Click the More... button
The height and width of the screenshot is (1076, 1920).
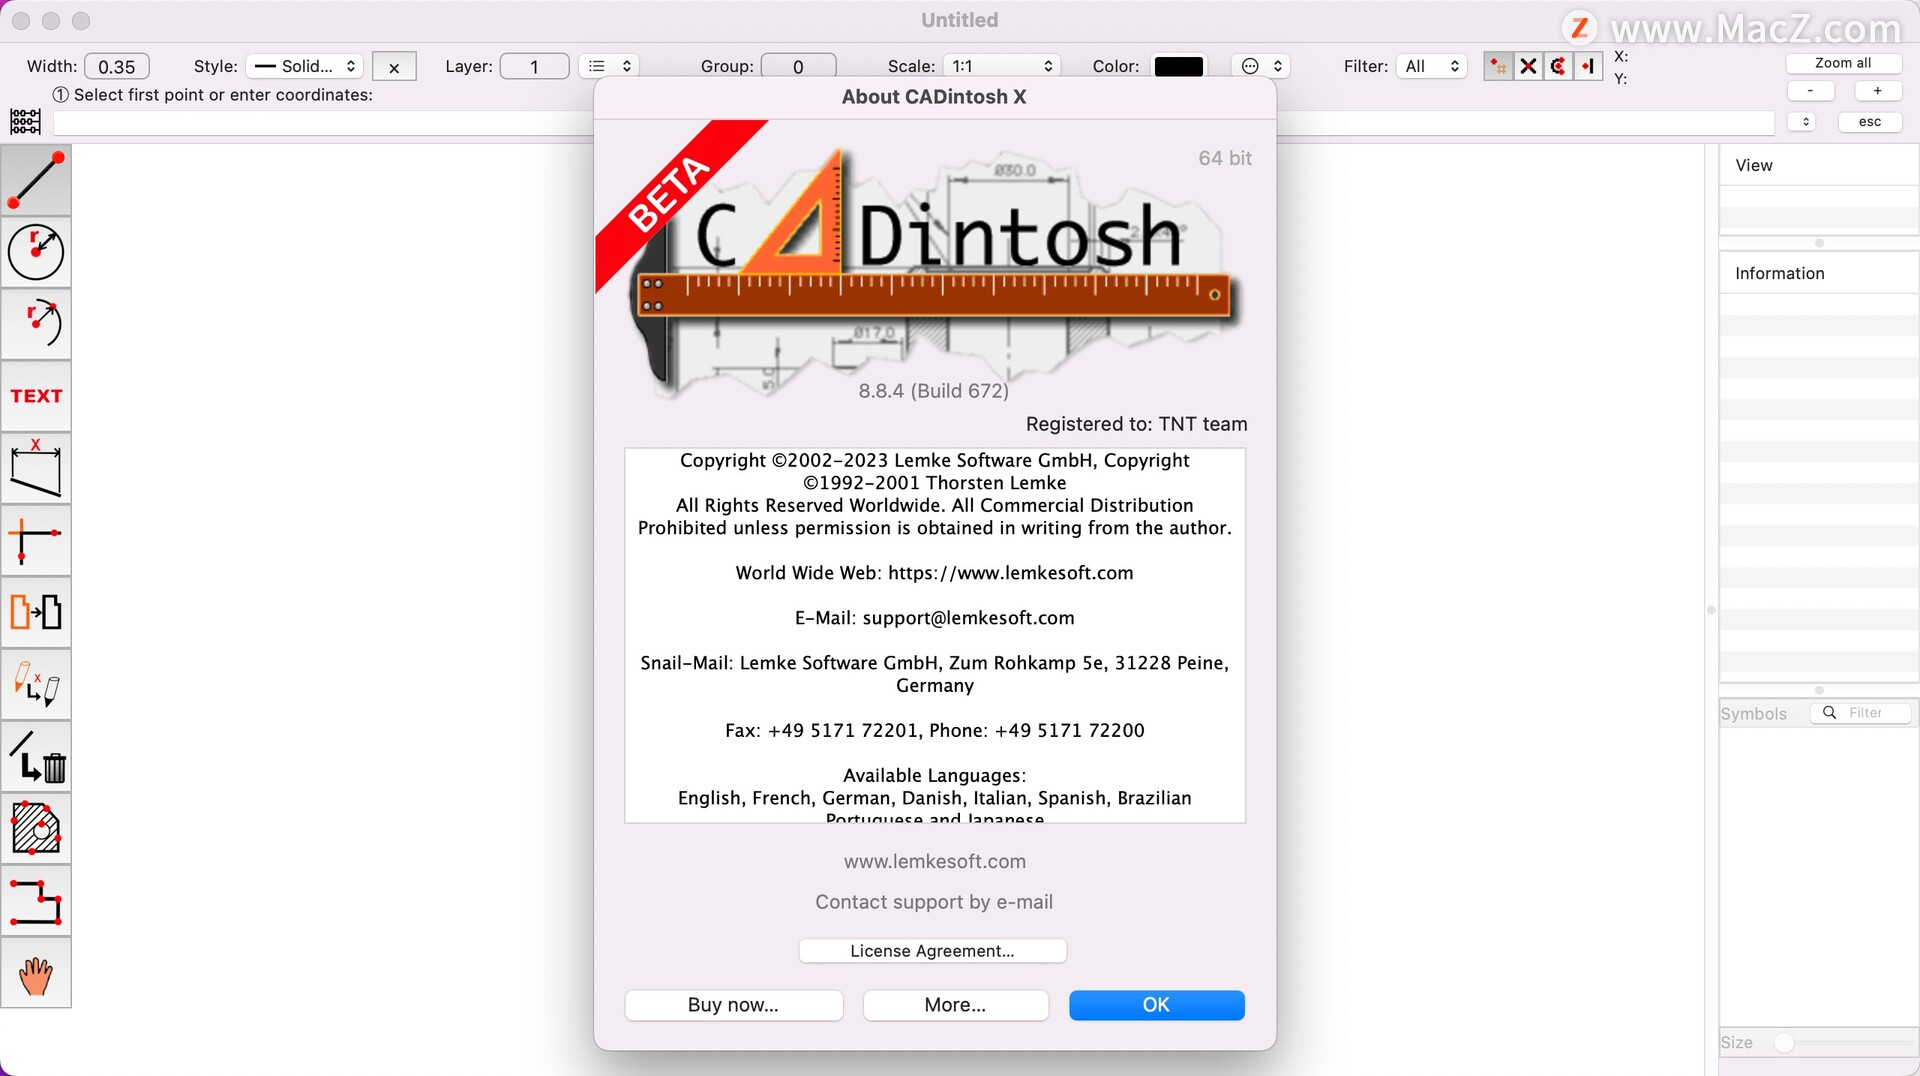[955, 1005]
